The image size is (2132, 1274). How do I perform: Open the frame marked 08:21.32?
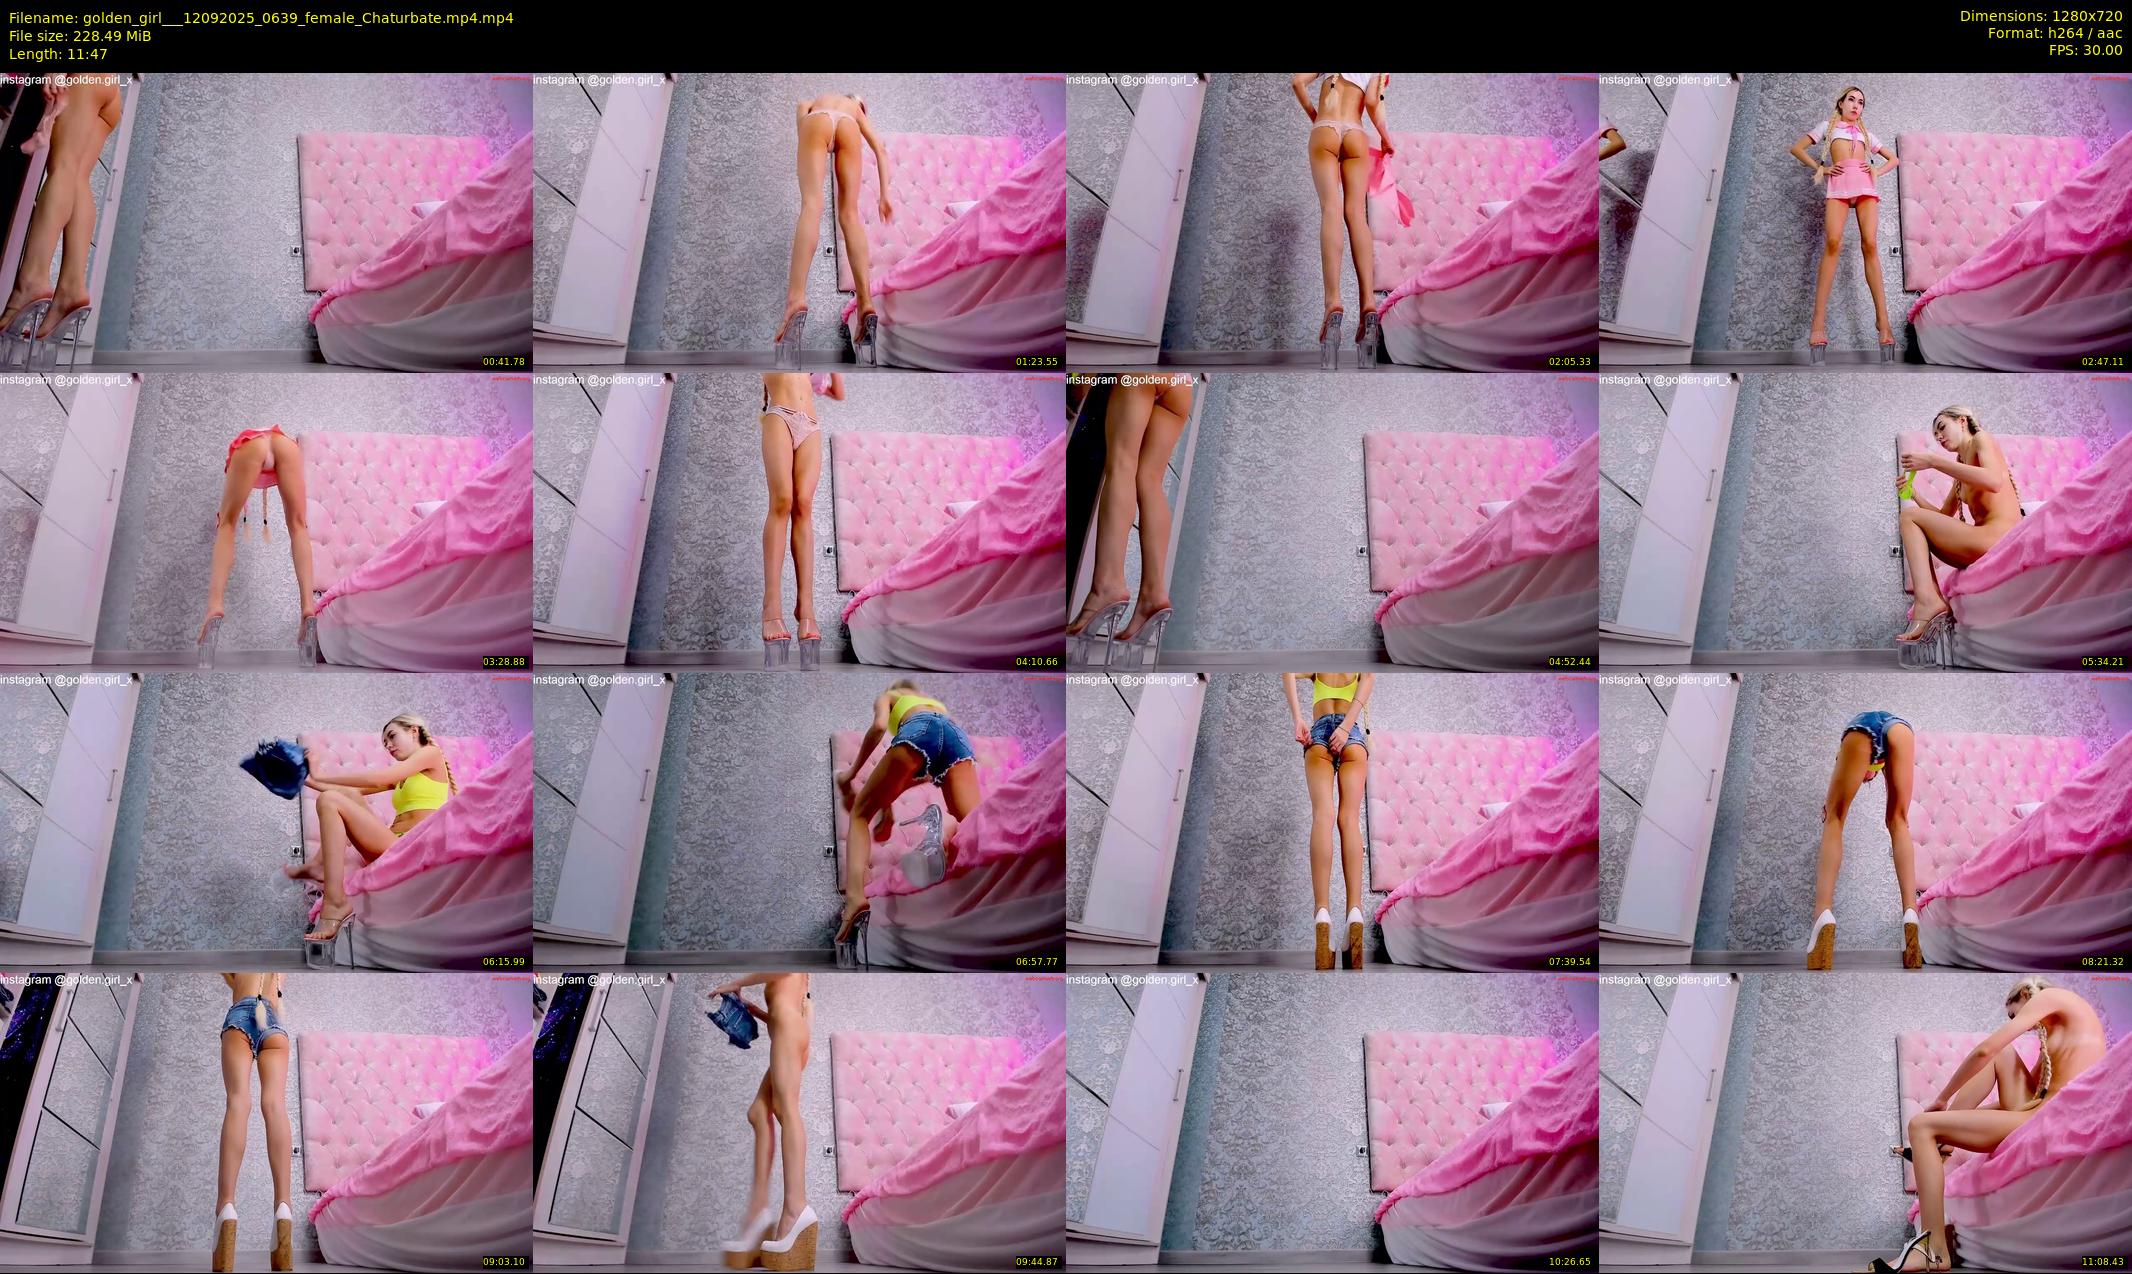click(x=1865, y=822)
